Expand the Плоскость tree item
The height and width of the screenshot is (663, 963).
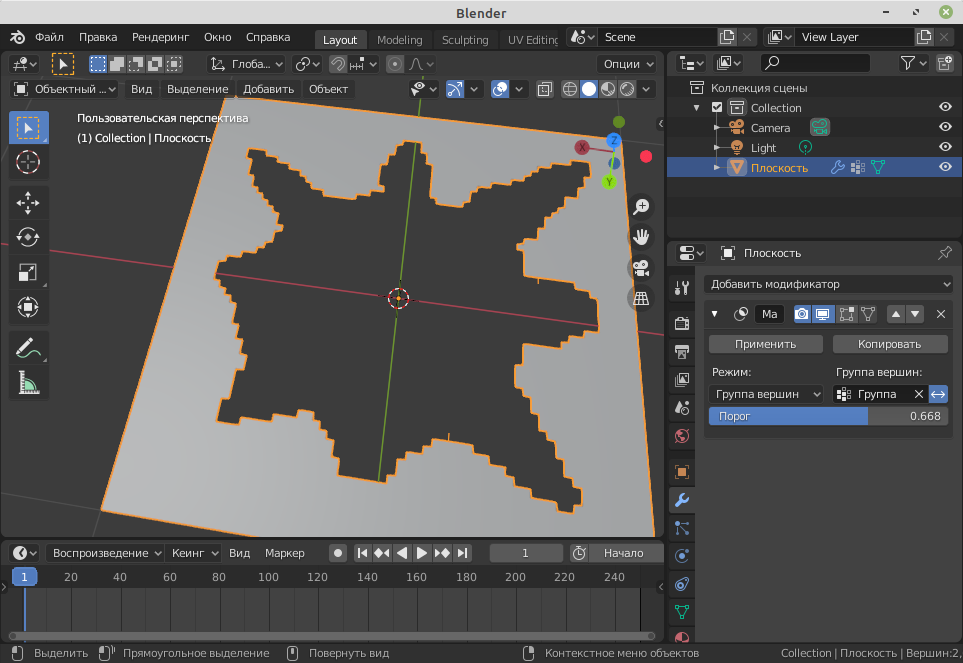click(x=716, y=168)
